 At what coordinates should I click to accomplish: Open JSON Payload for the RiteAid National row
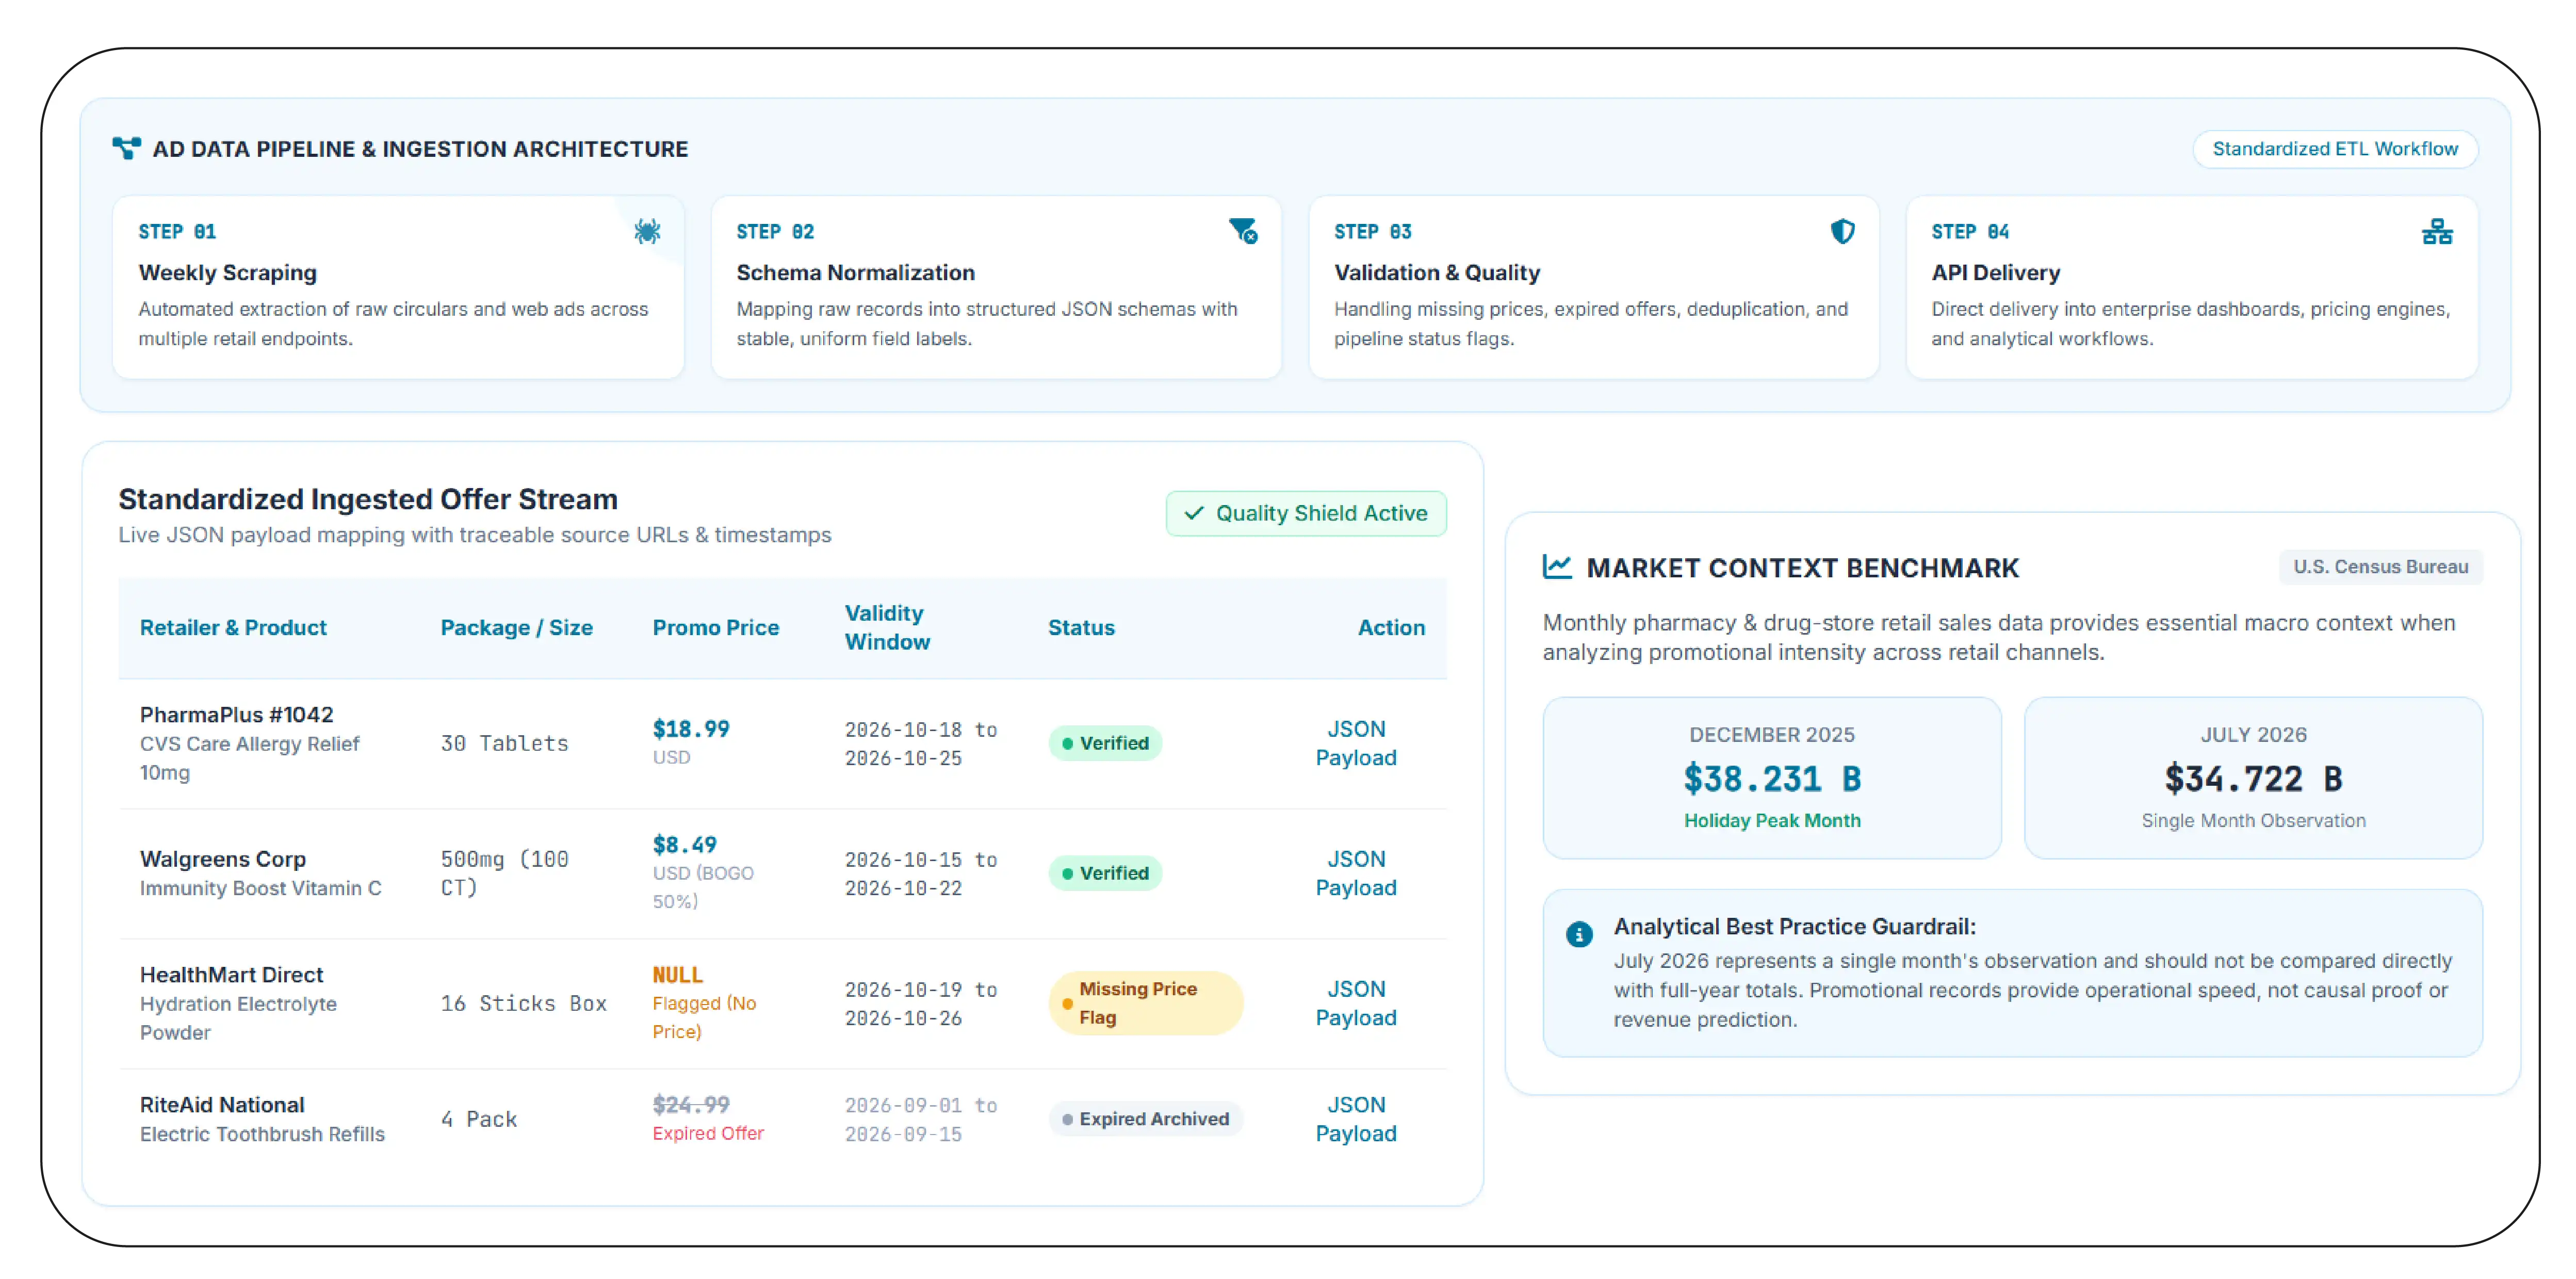pyautogui.click(x=1355, y=1119)
